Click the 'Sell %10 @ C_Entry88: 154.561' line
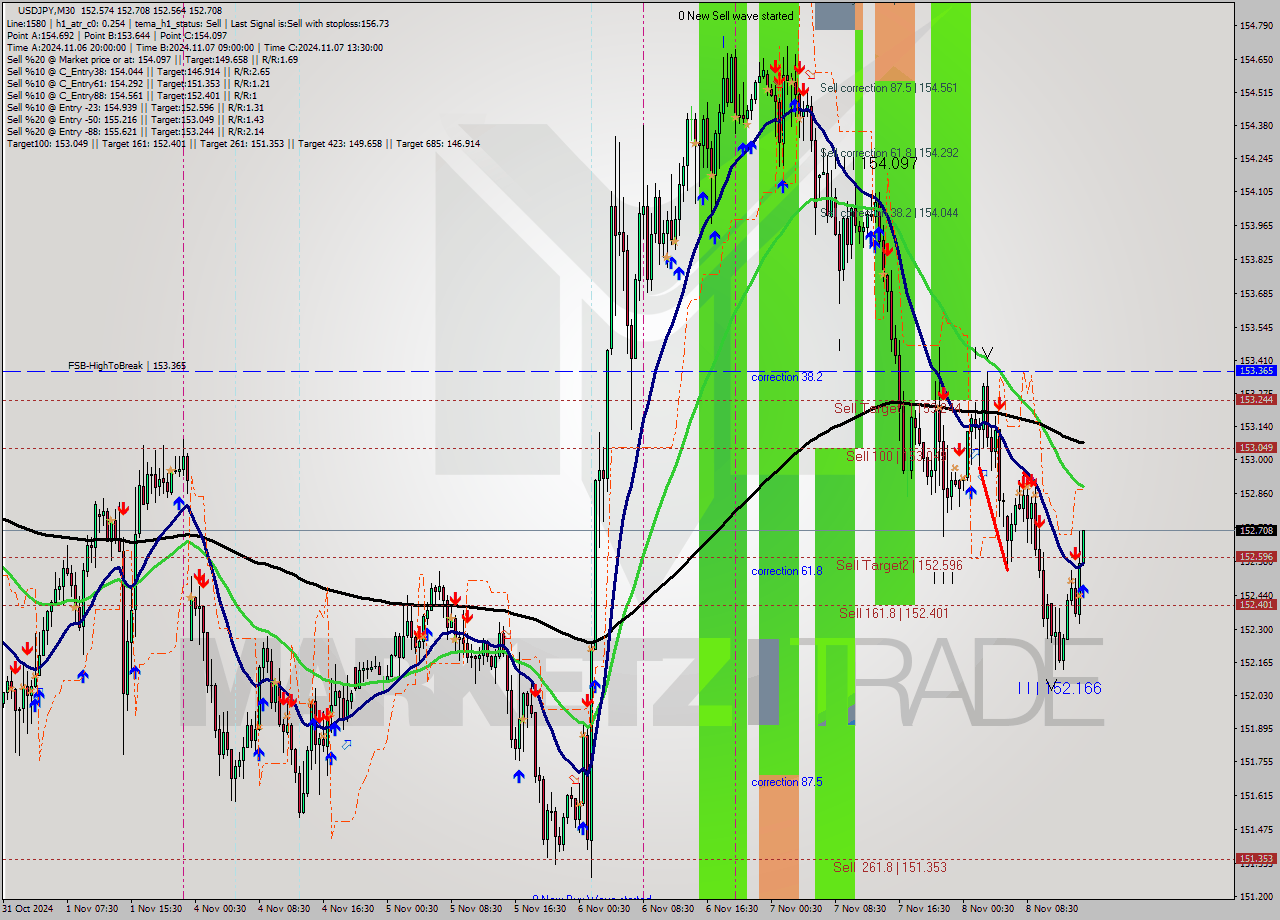 click(x=131, y=95)
